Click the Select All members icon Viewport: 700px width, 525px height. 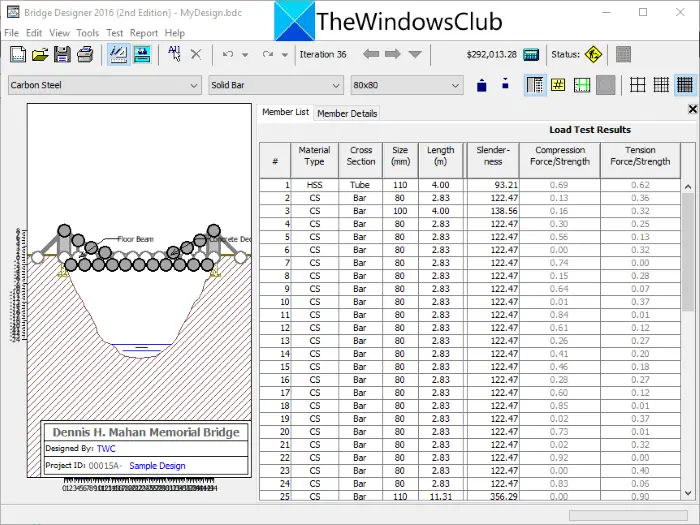point(174,54)
